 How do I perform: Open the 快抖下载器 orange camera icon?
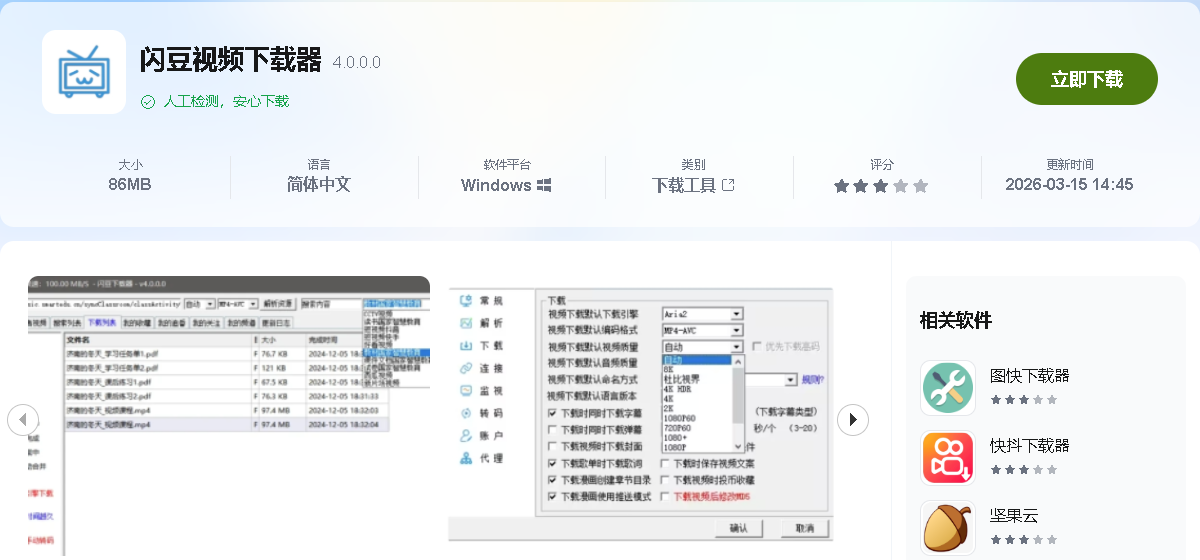948,458
